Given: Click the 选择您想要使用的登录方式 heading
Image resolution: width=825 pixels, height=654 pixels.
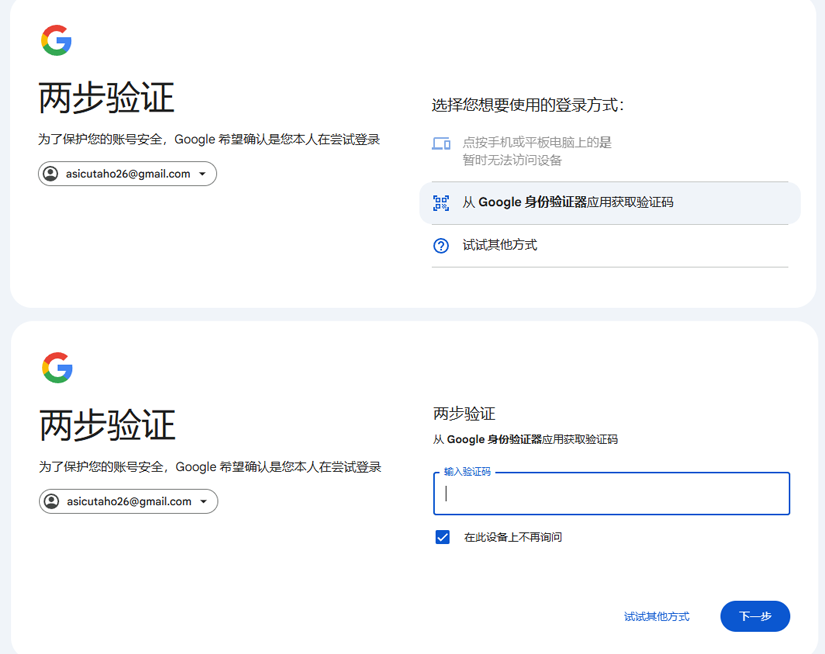Looking at the screenshot, I should 528,105.
